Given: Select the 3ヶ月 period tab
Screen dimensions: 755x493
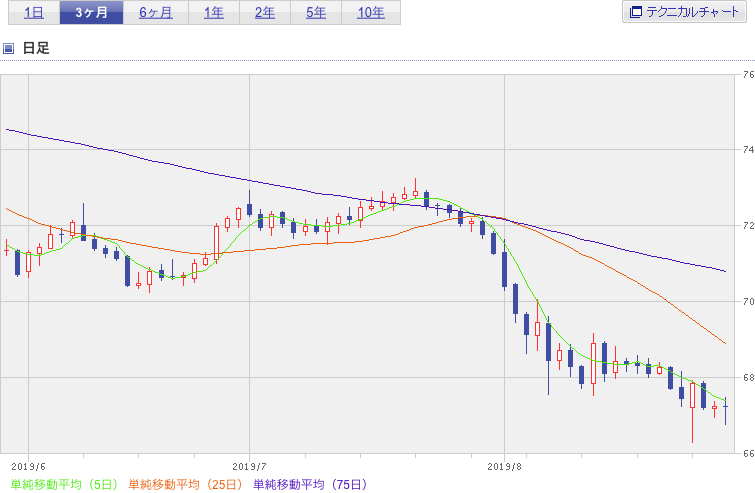Looking at the screenshot, I should pyautogui.click(x=91, y=12).
